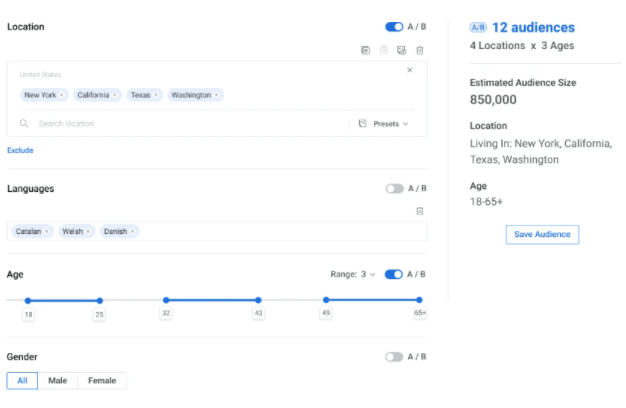Enable the Languages A/B toggle
The height and width of the screenshot is (408, 626).
pos(394,188)
